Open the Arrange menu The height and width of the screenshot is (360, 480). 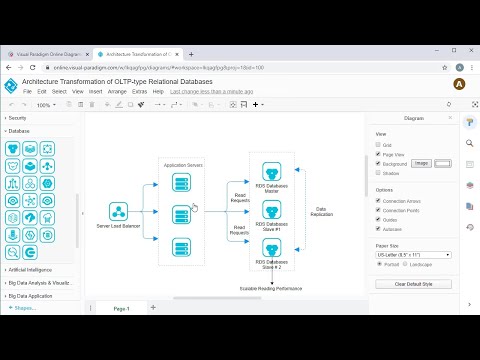point(117,92)
